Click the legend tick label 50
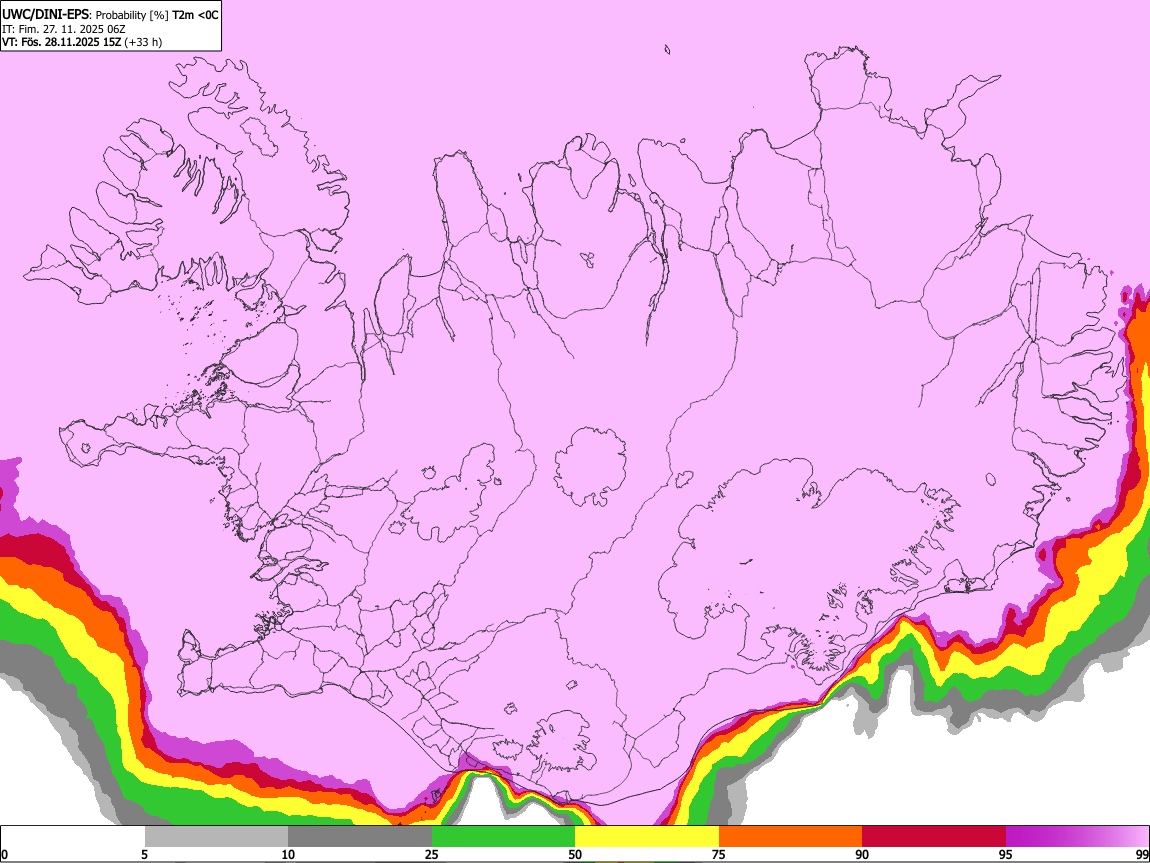 (575, 854)
